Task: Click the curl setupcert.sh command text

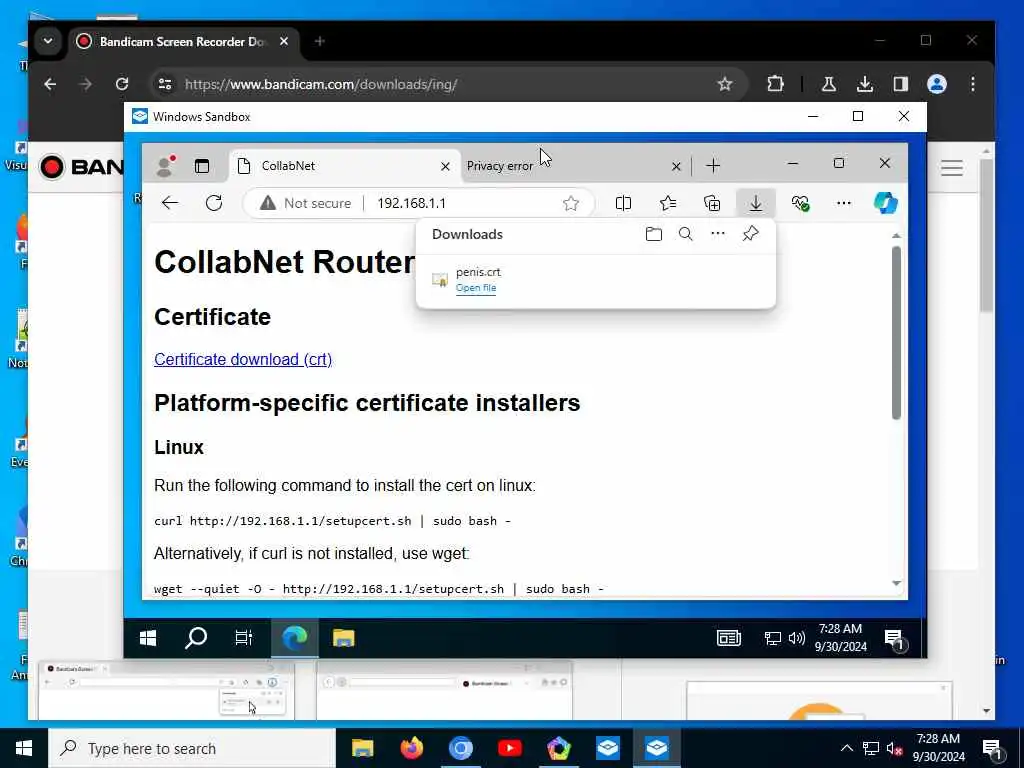Action: [x=332, y=520]
